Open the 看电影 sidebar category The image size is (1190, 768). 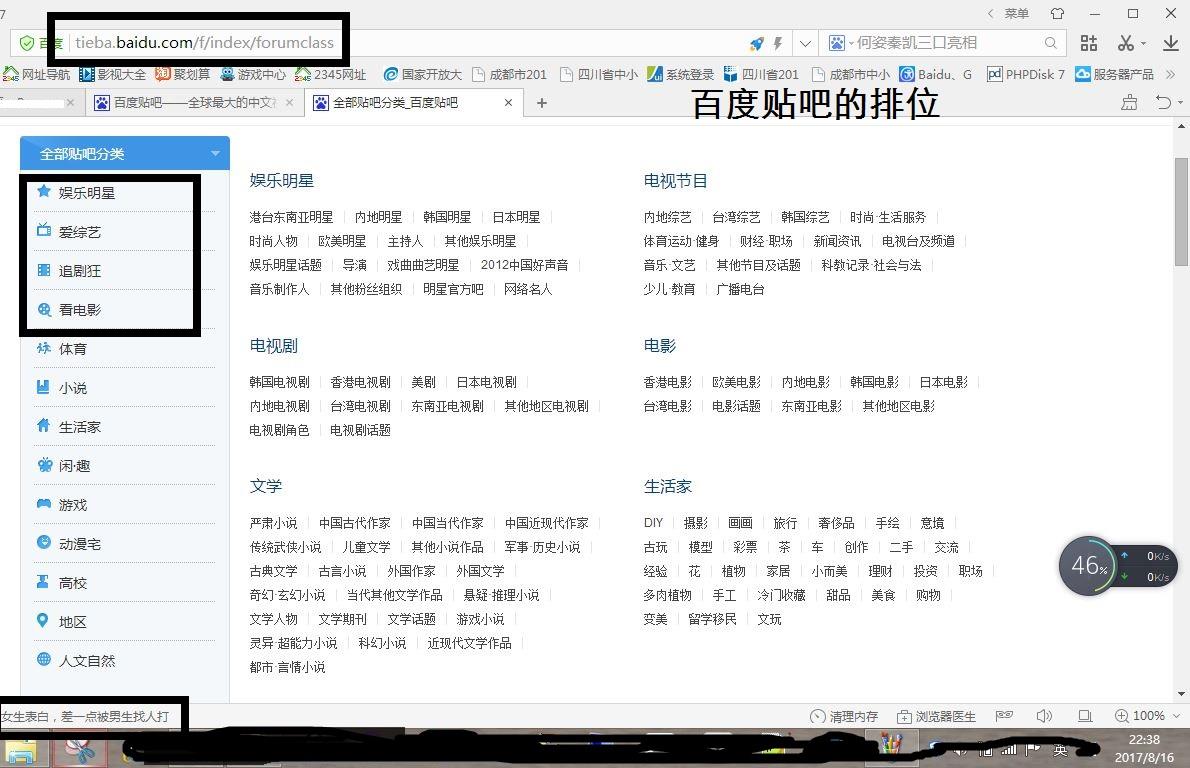[x=80, y=309]
